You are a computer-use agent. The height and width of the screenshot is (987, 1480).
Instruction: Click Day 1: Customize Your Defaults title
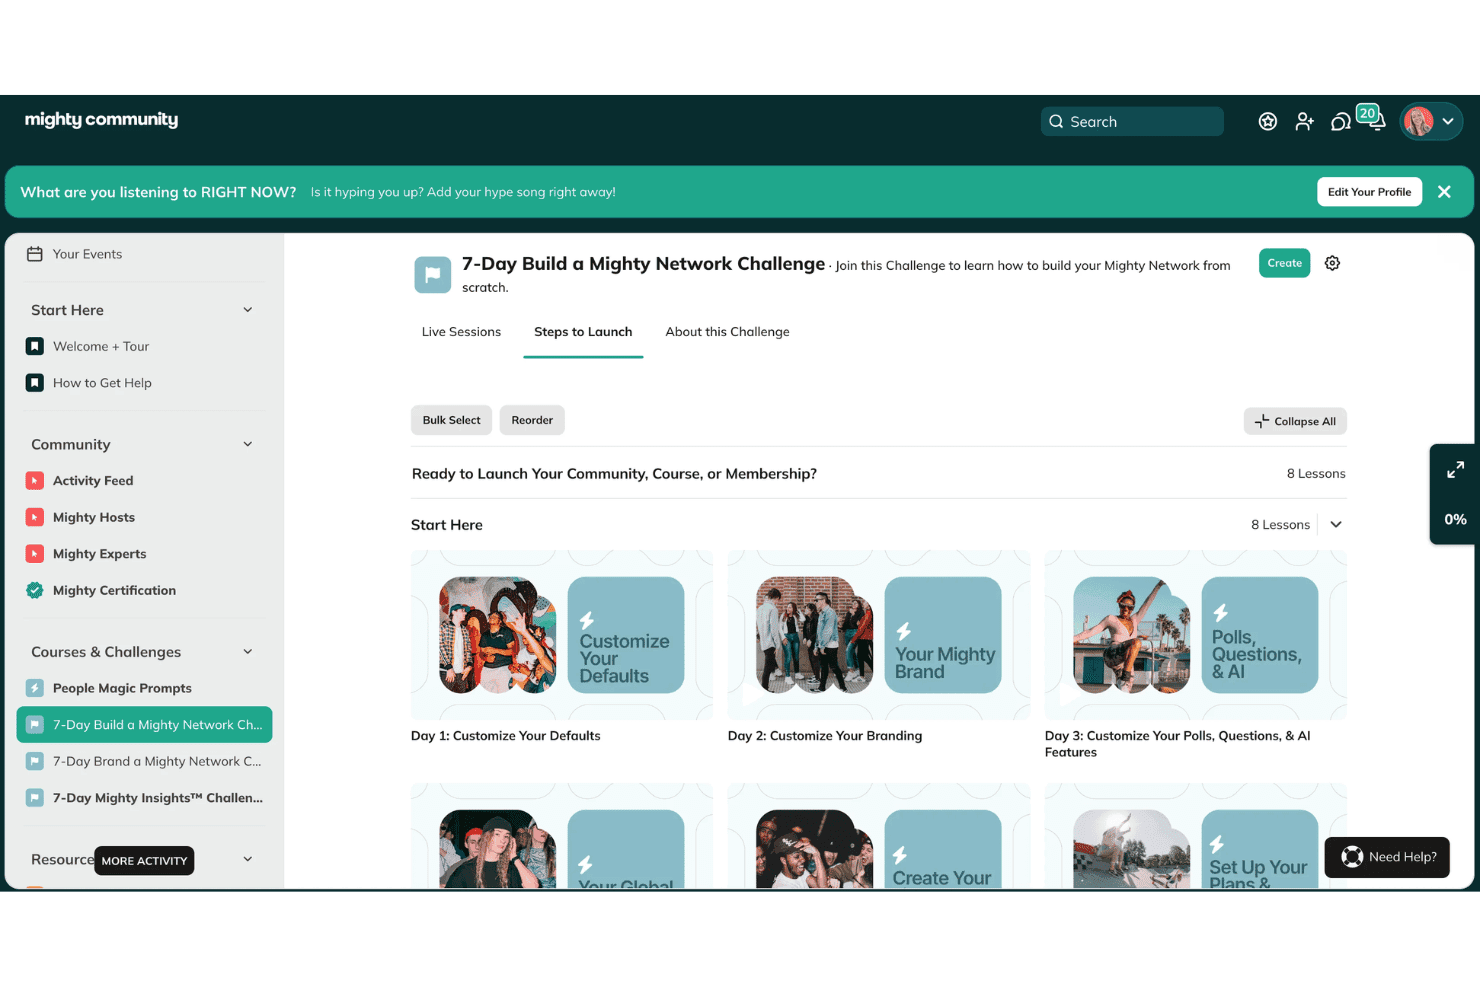click(x=506, y=736)
